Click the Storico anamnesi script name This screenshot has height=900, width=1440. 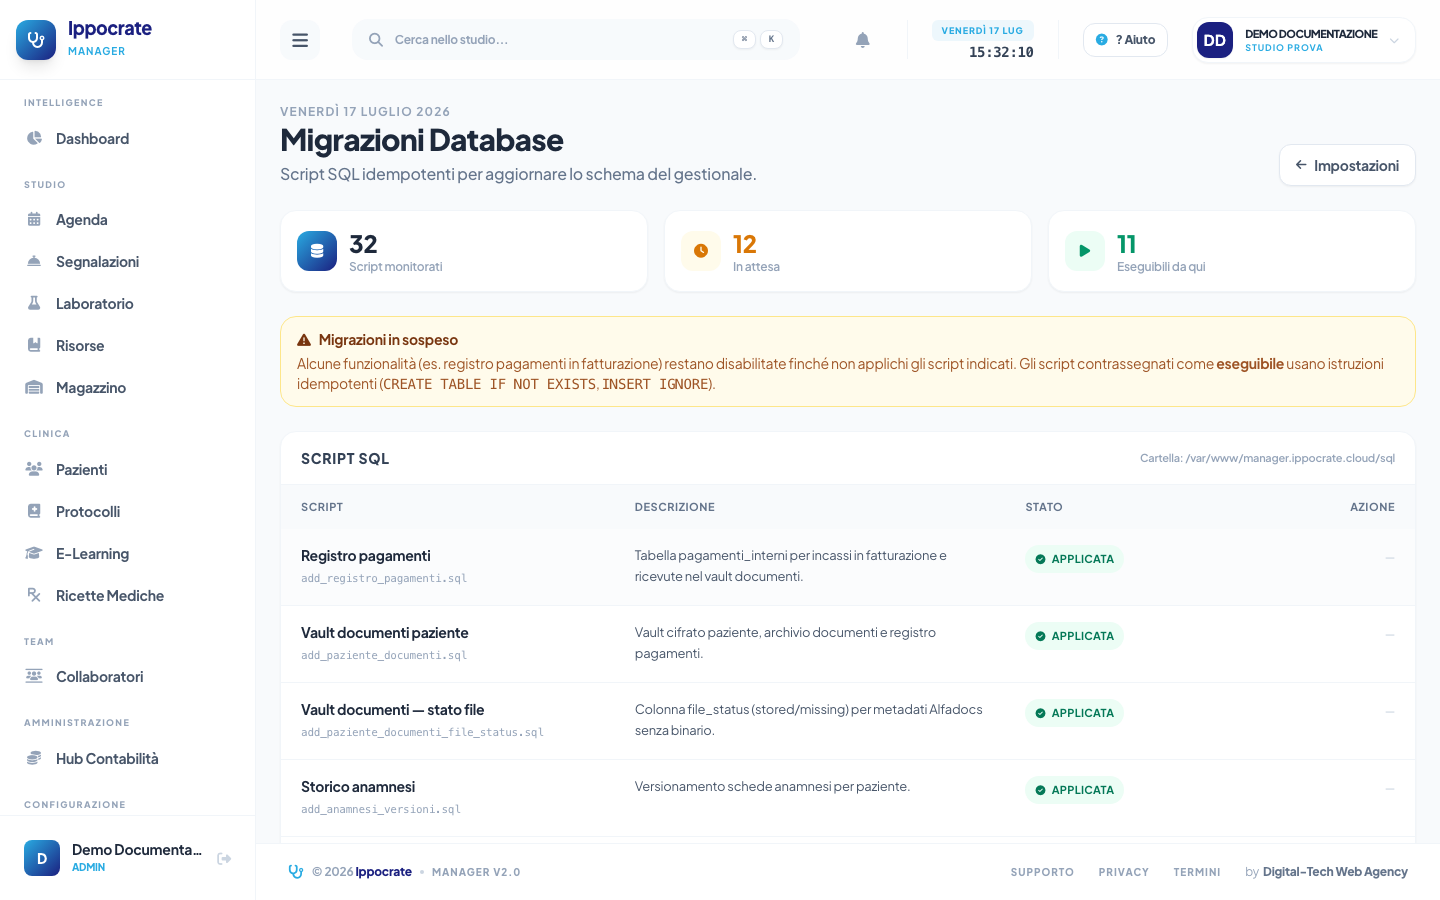coord(358,787)
